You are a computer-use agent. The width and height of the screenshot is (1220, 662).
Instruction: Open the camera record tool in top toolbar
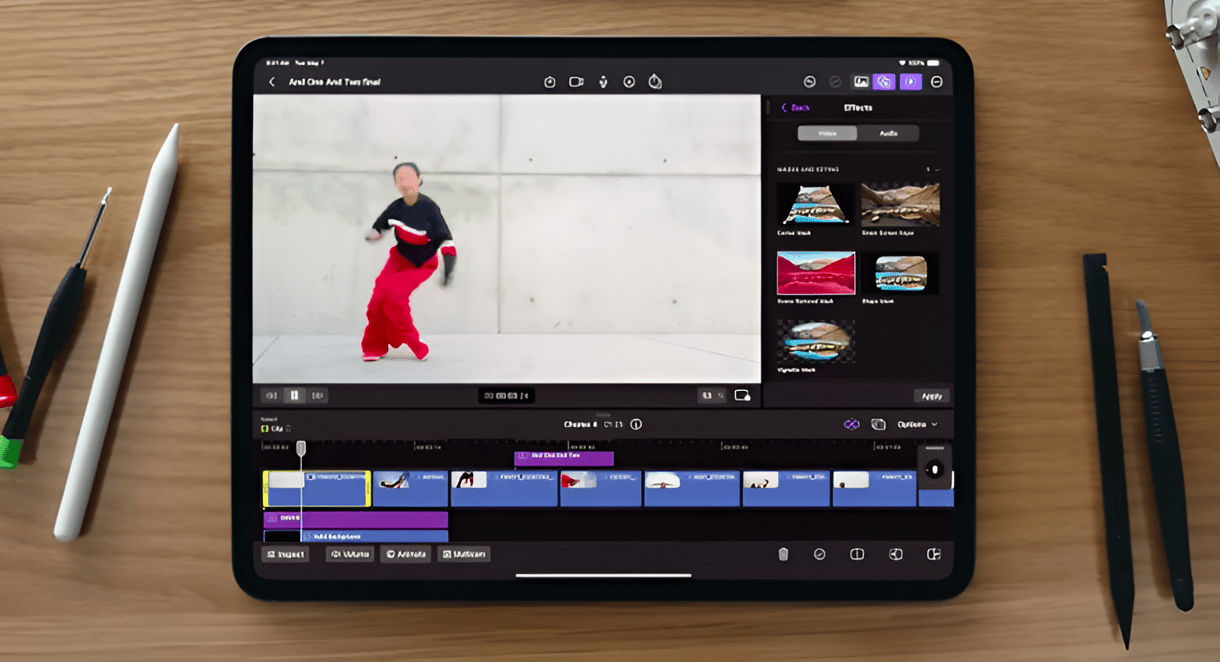point(576,82)
